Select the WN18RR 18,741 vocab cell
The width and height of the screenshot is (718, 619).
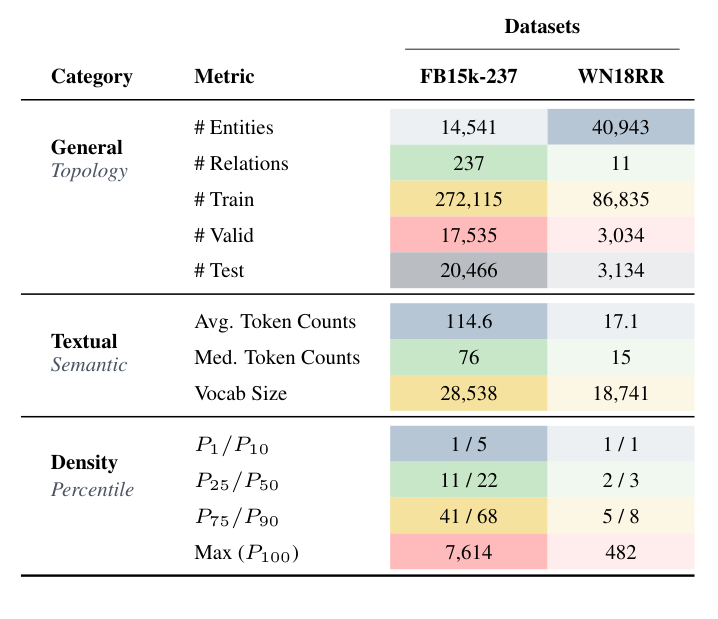click(620, 393)
